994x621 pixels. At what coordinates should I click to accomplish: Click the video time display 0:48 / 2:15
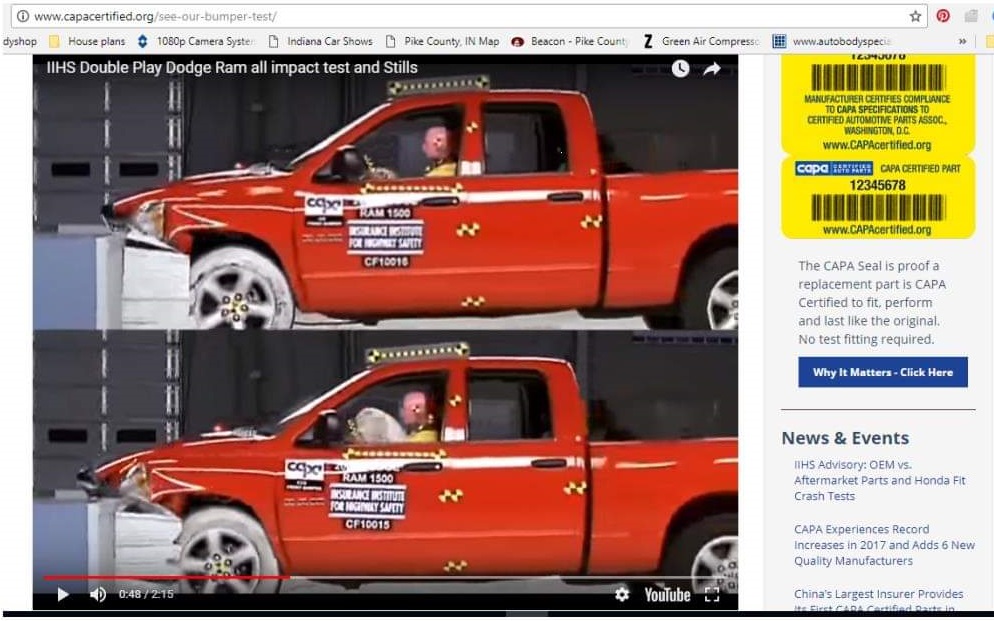click(x=146, y=594)
